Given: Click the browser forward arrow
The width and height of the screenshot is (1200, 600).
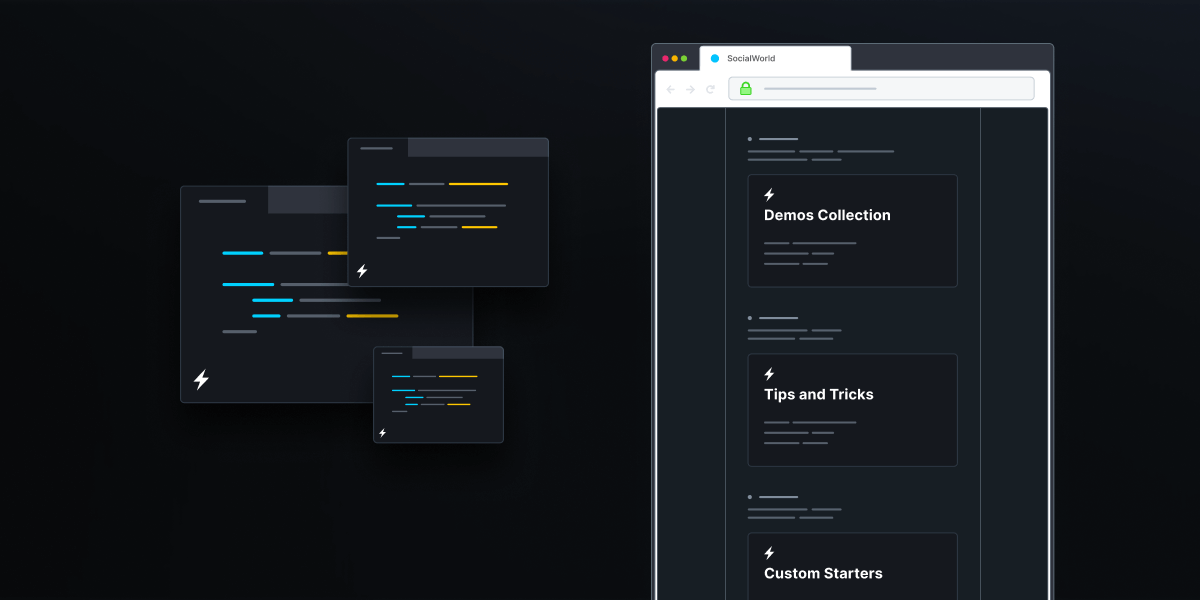Looking at the screenshot, I should pyautogui.click(x=690, y=89).
